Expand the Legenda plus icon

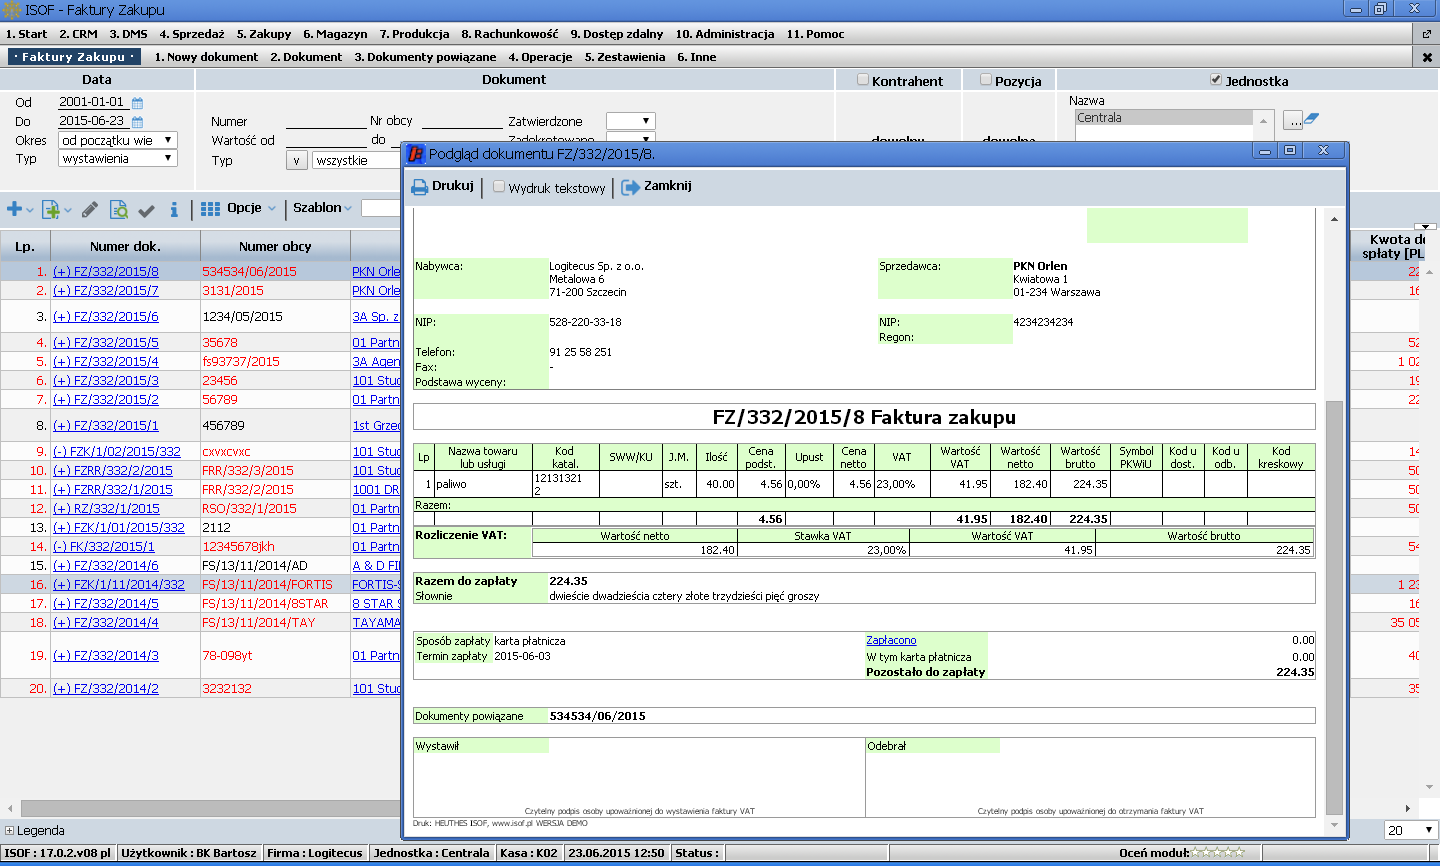9,831
